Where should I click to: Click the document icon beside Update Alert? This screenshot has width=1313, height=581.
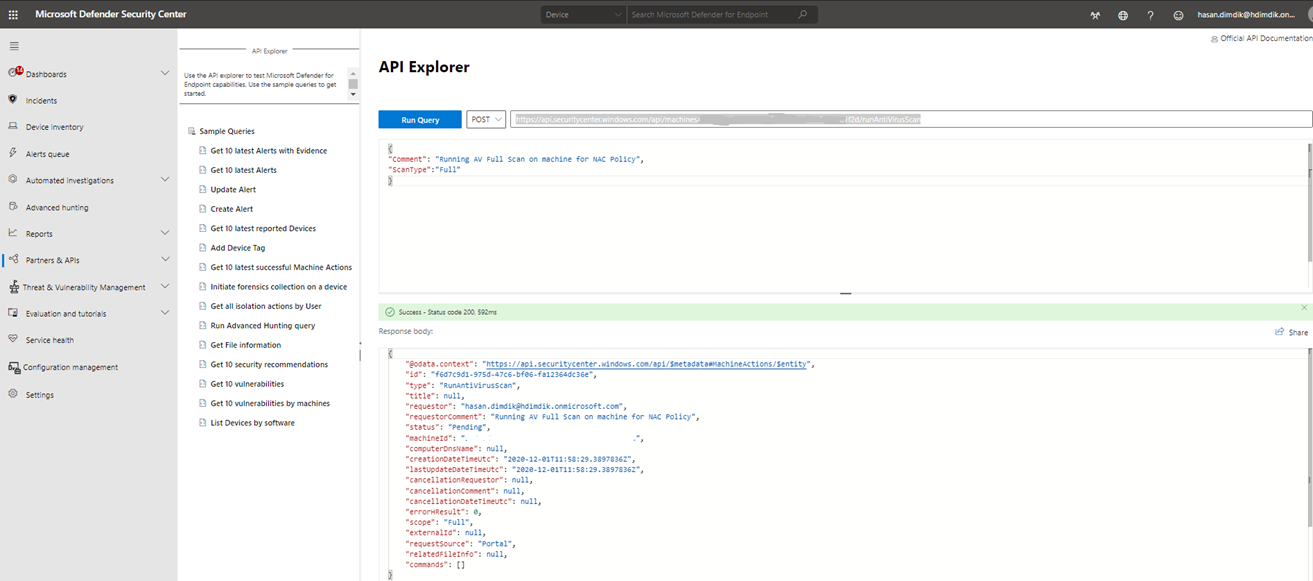tap(203, 190)
